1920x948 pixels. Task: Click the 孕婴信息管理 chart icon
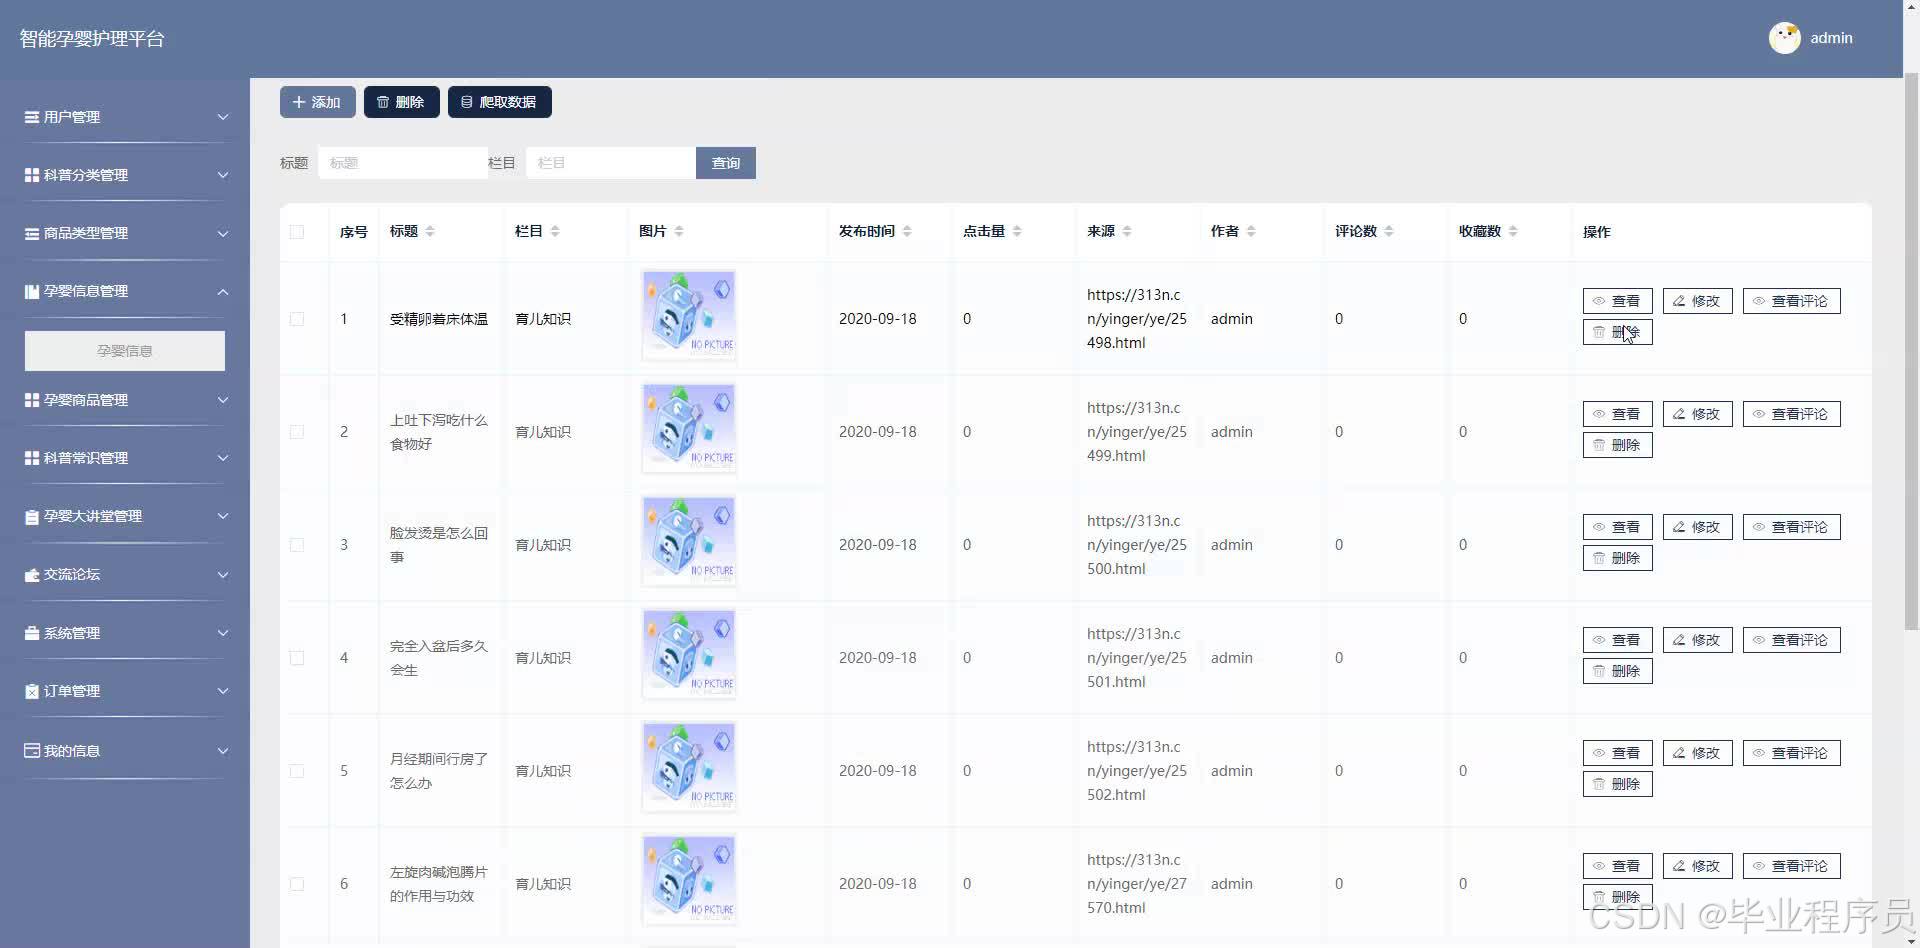click(32, 291)
